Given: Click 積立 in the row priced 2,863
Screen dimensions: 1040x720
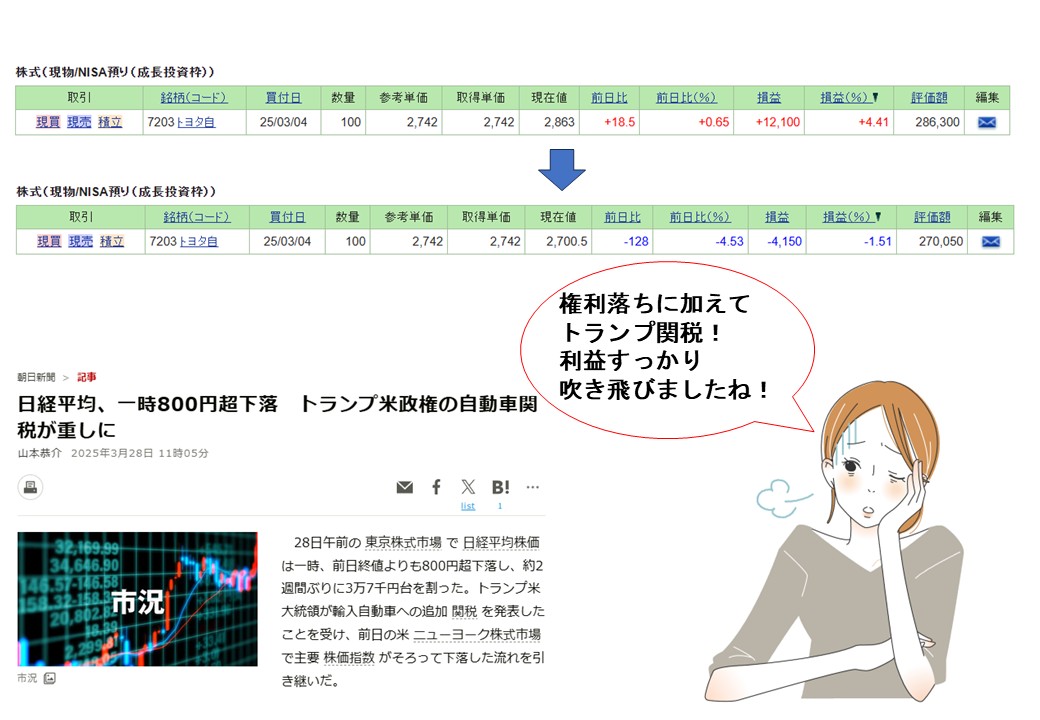Looking at the screenshot, I should coord(110,122).
